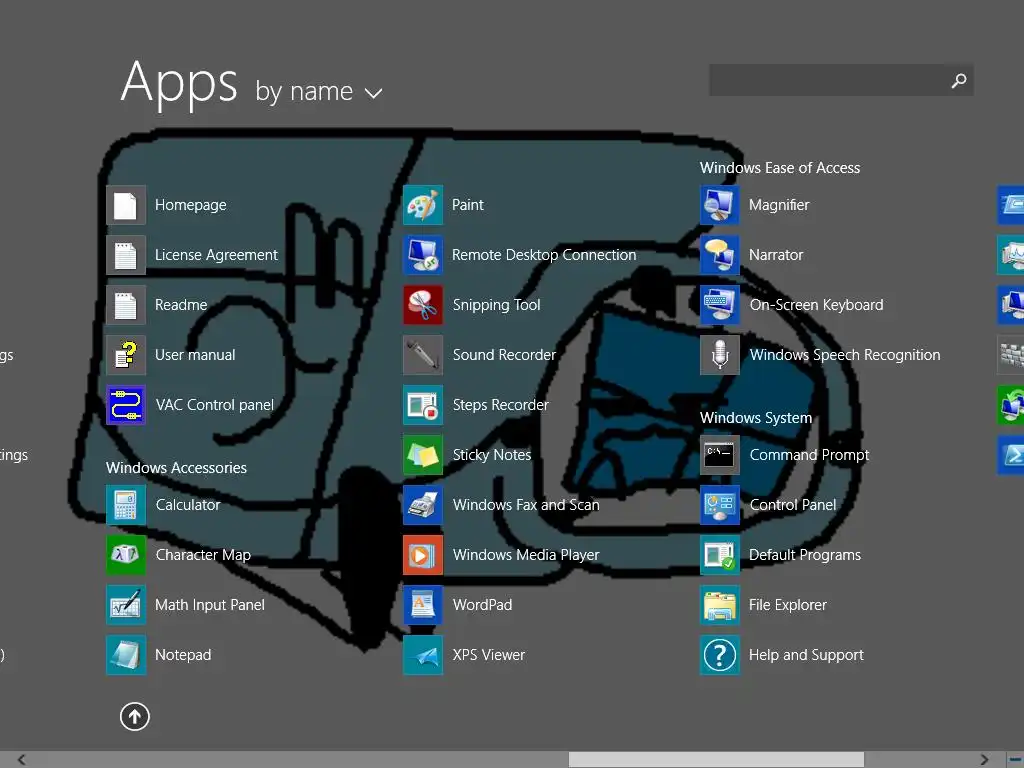
Task: Launch the Calculator app icon
Action: click(125, 505)
